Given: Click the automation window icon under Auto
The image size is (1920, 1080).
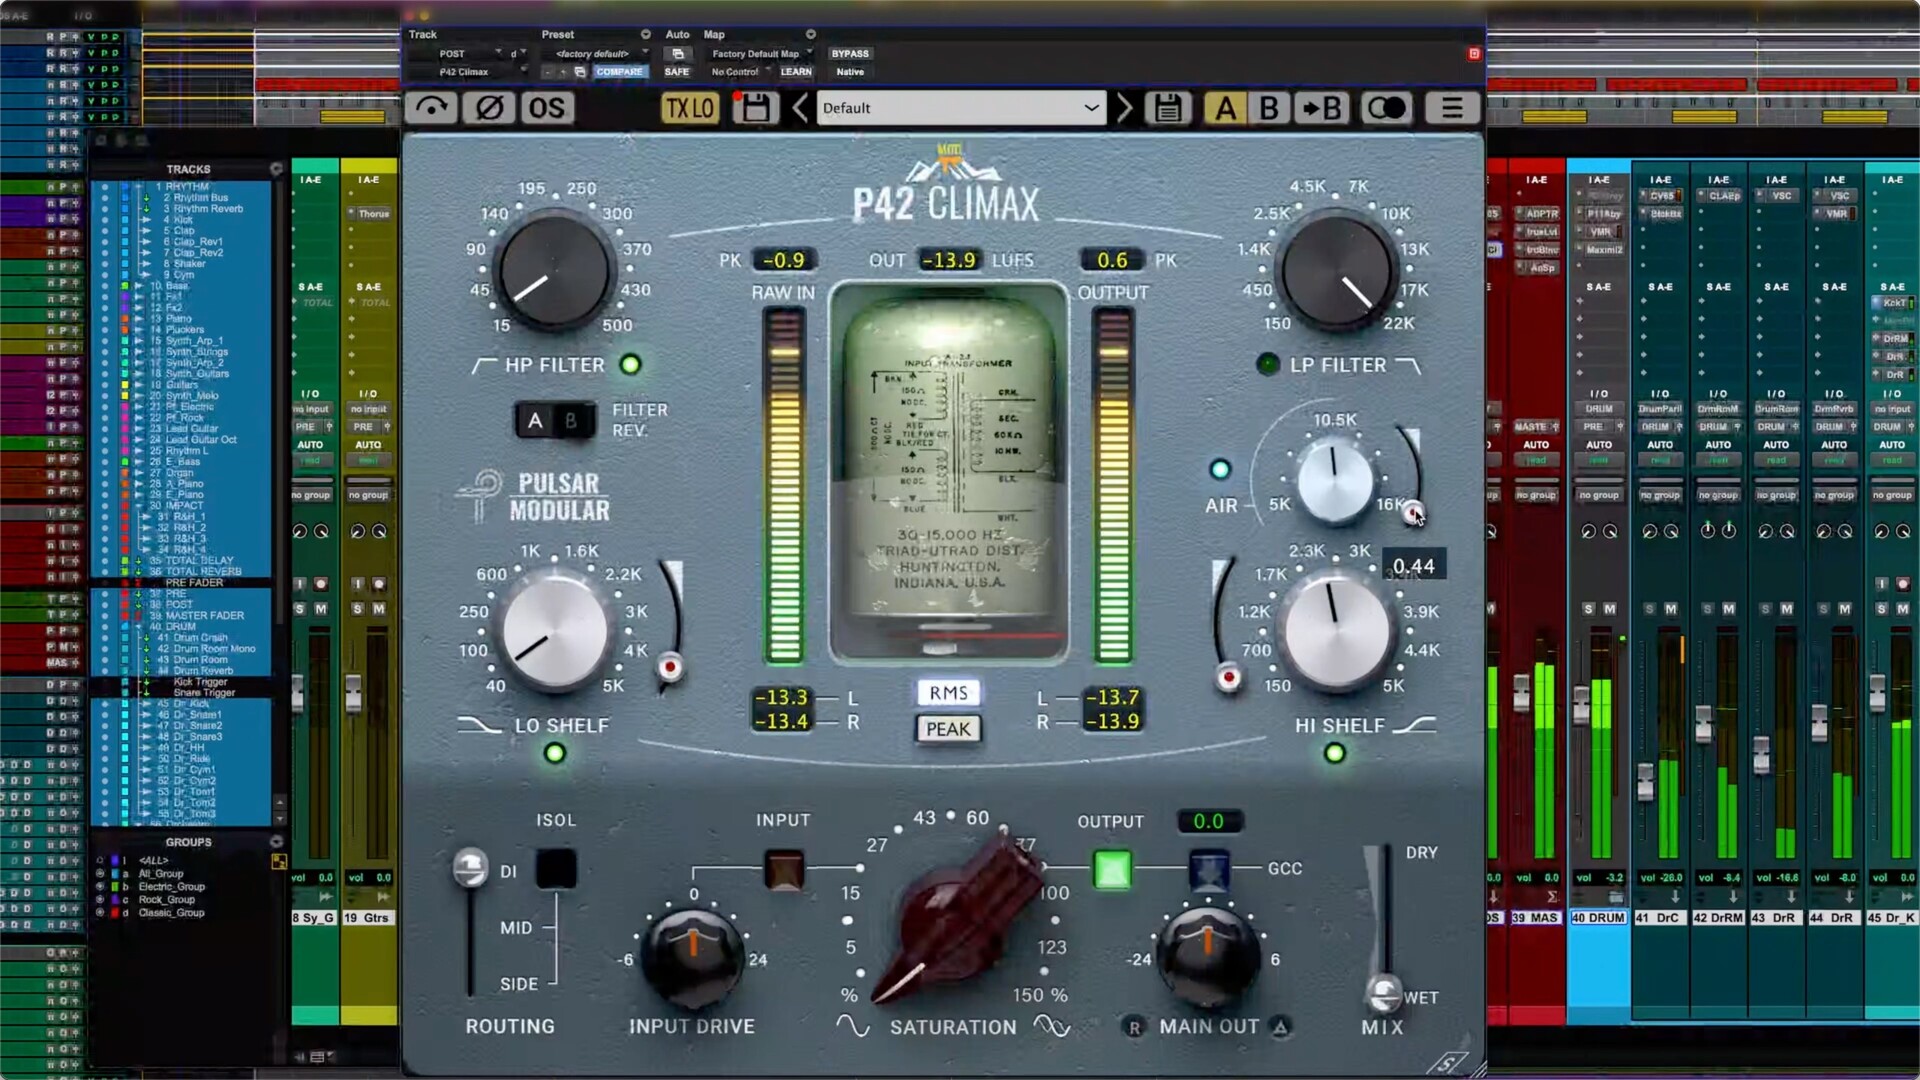Looking at the screenshot, I should coord(678,54).
